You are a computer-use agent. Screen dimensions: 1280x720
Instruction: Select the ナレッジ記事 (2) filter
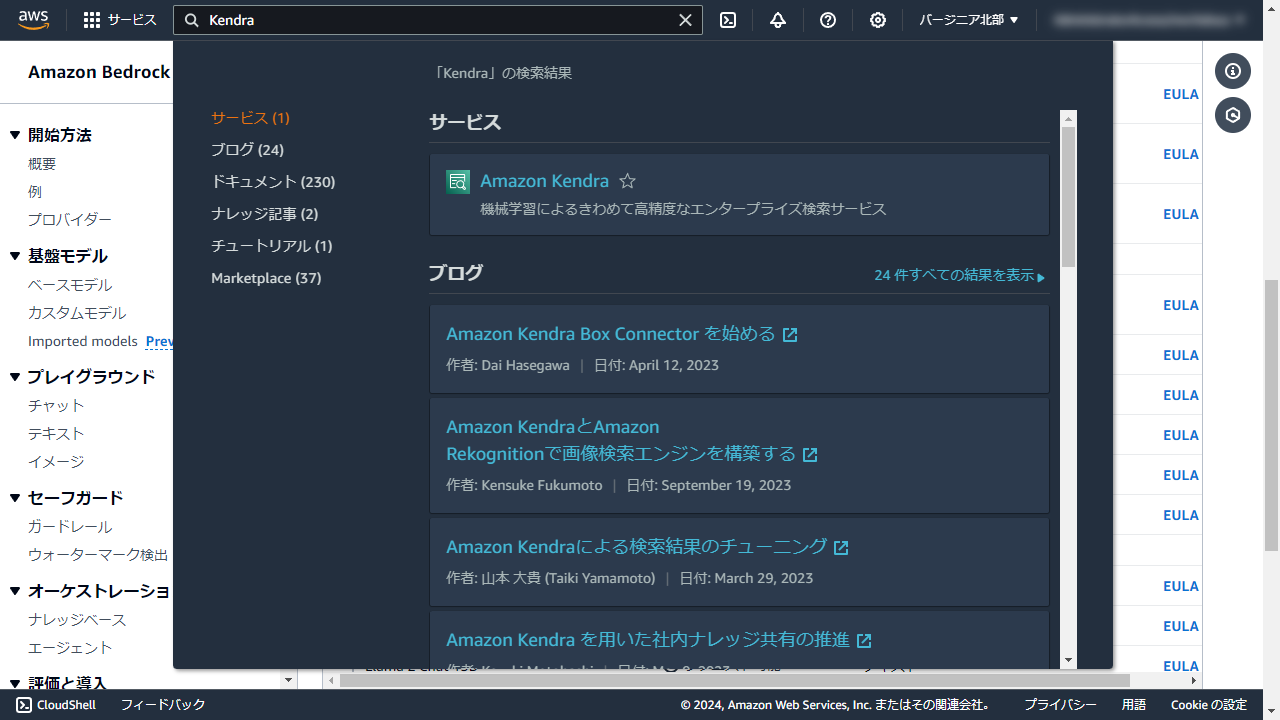(264, 214)
